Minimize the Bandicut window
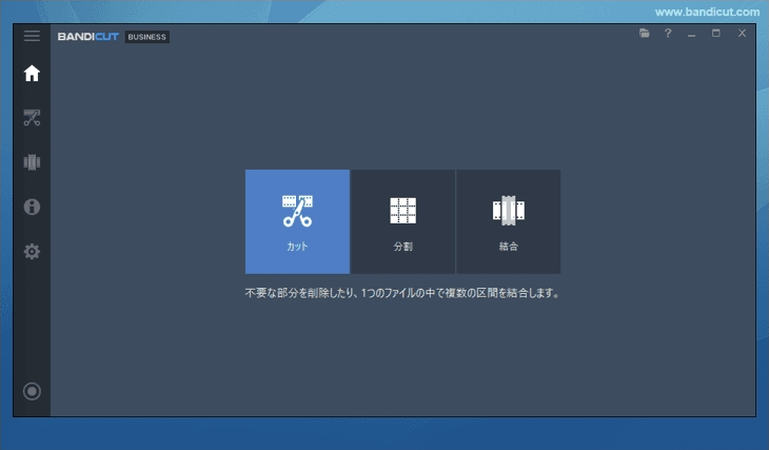This screenshot has height=450, width=769. 691,34
